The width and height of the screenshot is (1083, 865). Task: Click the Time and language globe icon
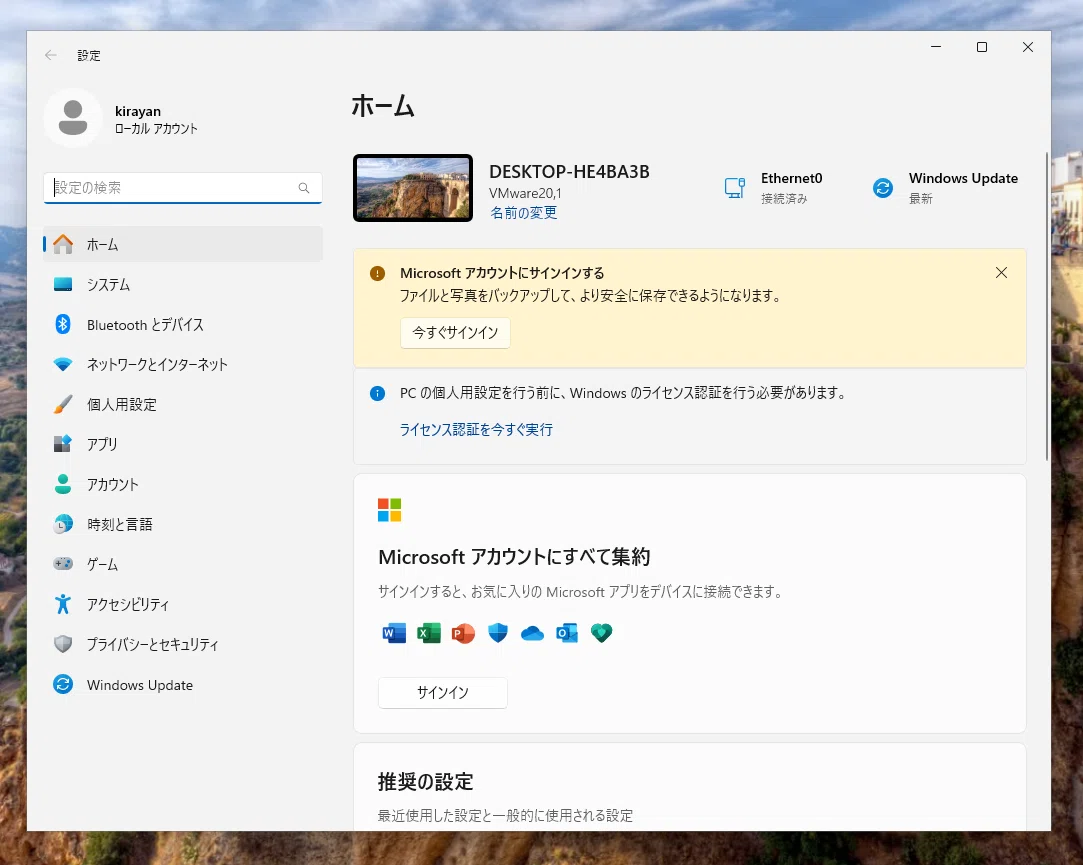[x=63, y=524]
